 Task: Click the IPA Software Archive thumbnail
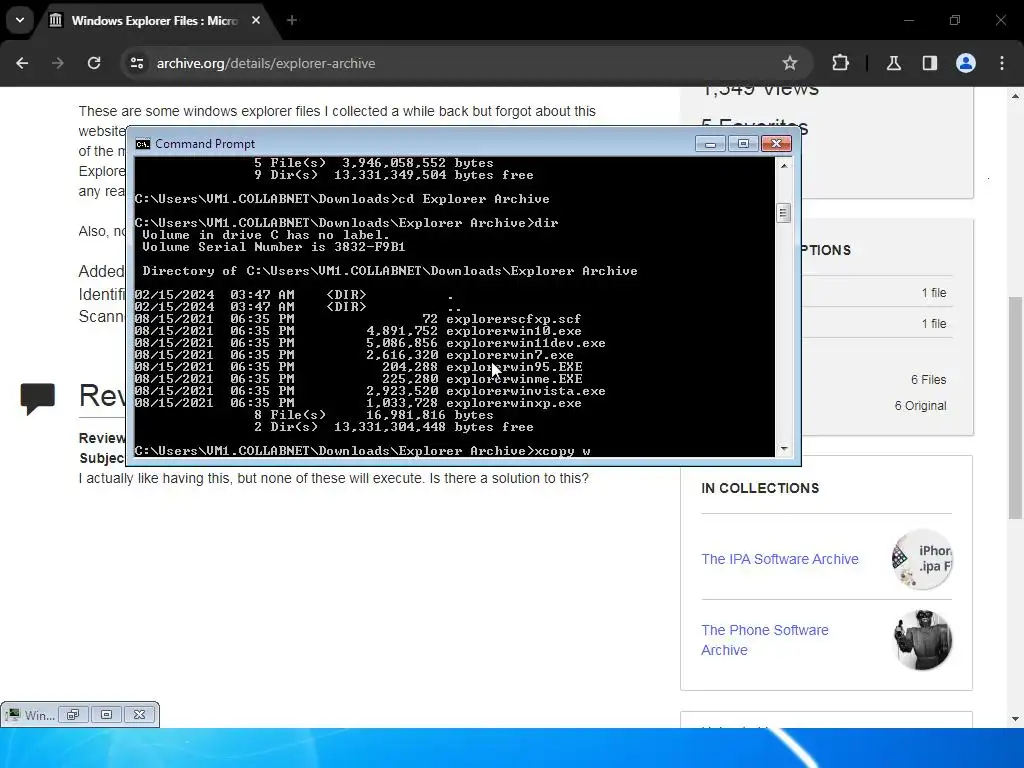coord(922,559)
